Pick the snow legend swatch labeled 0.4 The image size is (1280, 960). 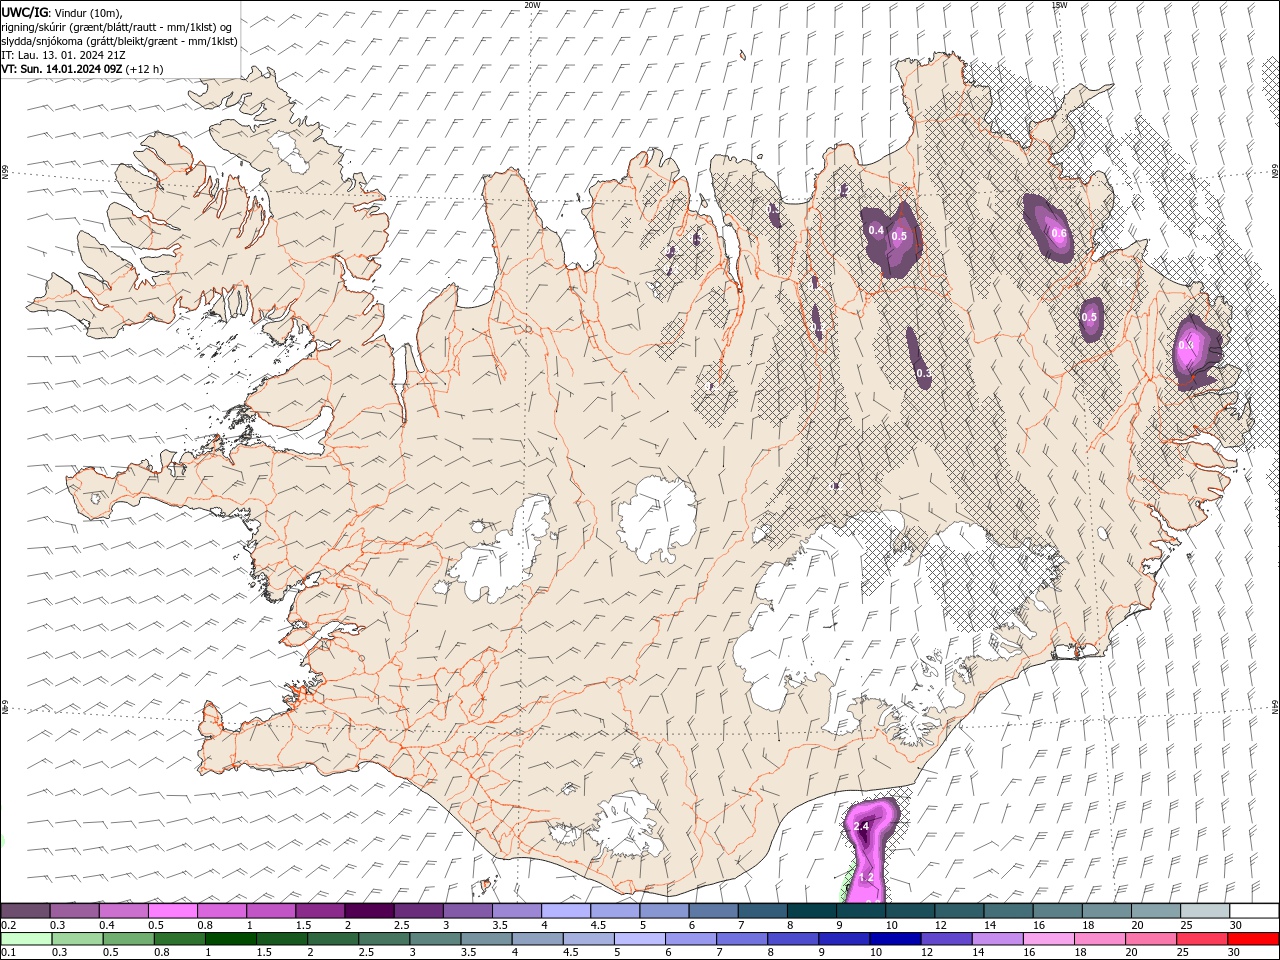tap(123, 911)
